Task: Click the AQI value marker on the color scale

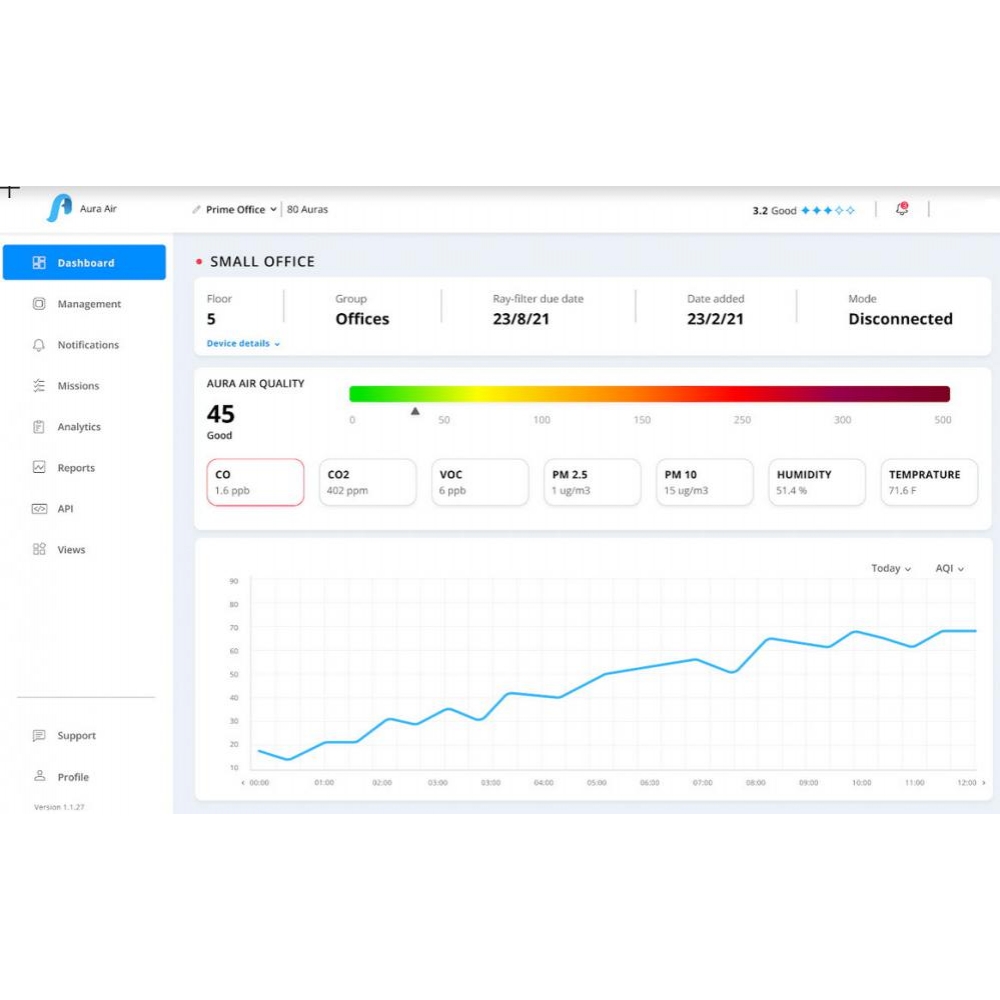Action: (x=415, y=409)
